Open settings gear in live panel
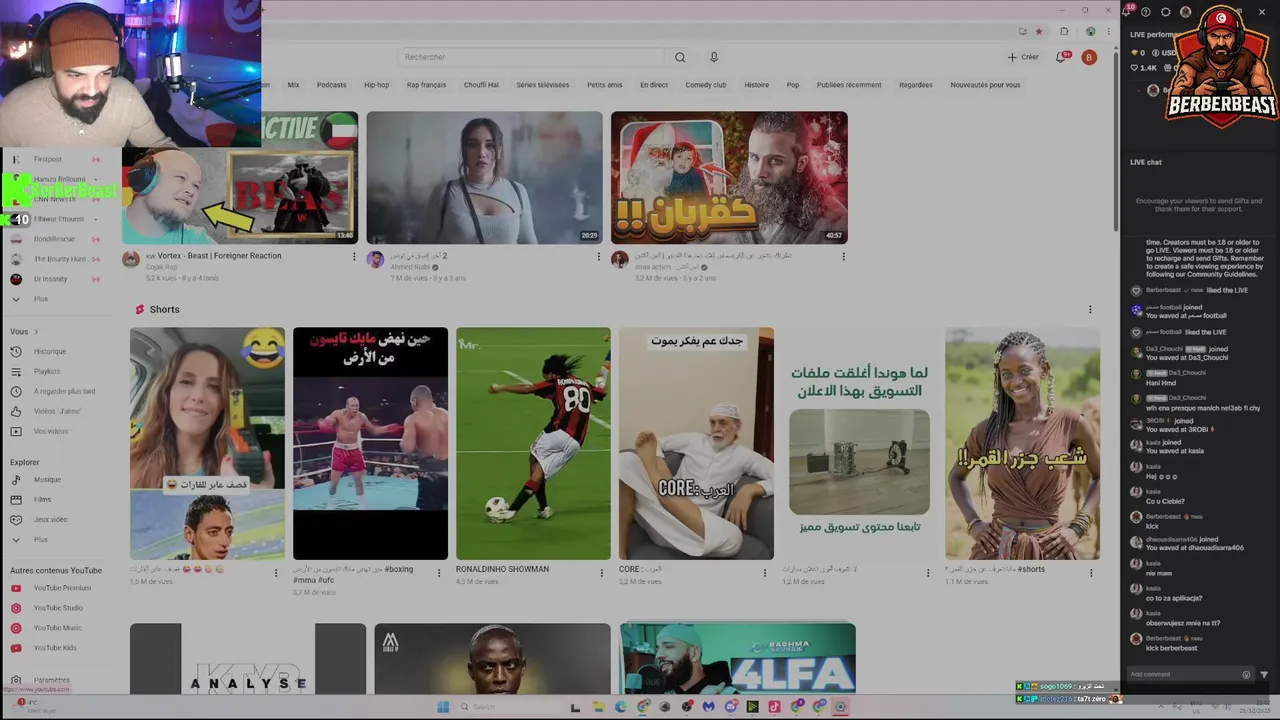Viewport: 1280px width, 720px height. 1165,12
